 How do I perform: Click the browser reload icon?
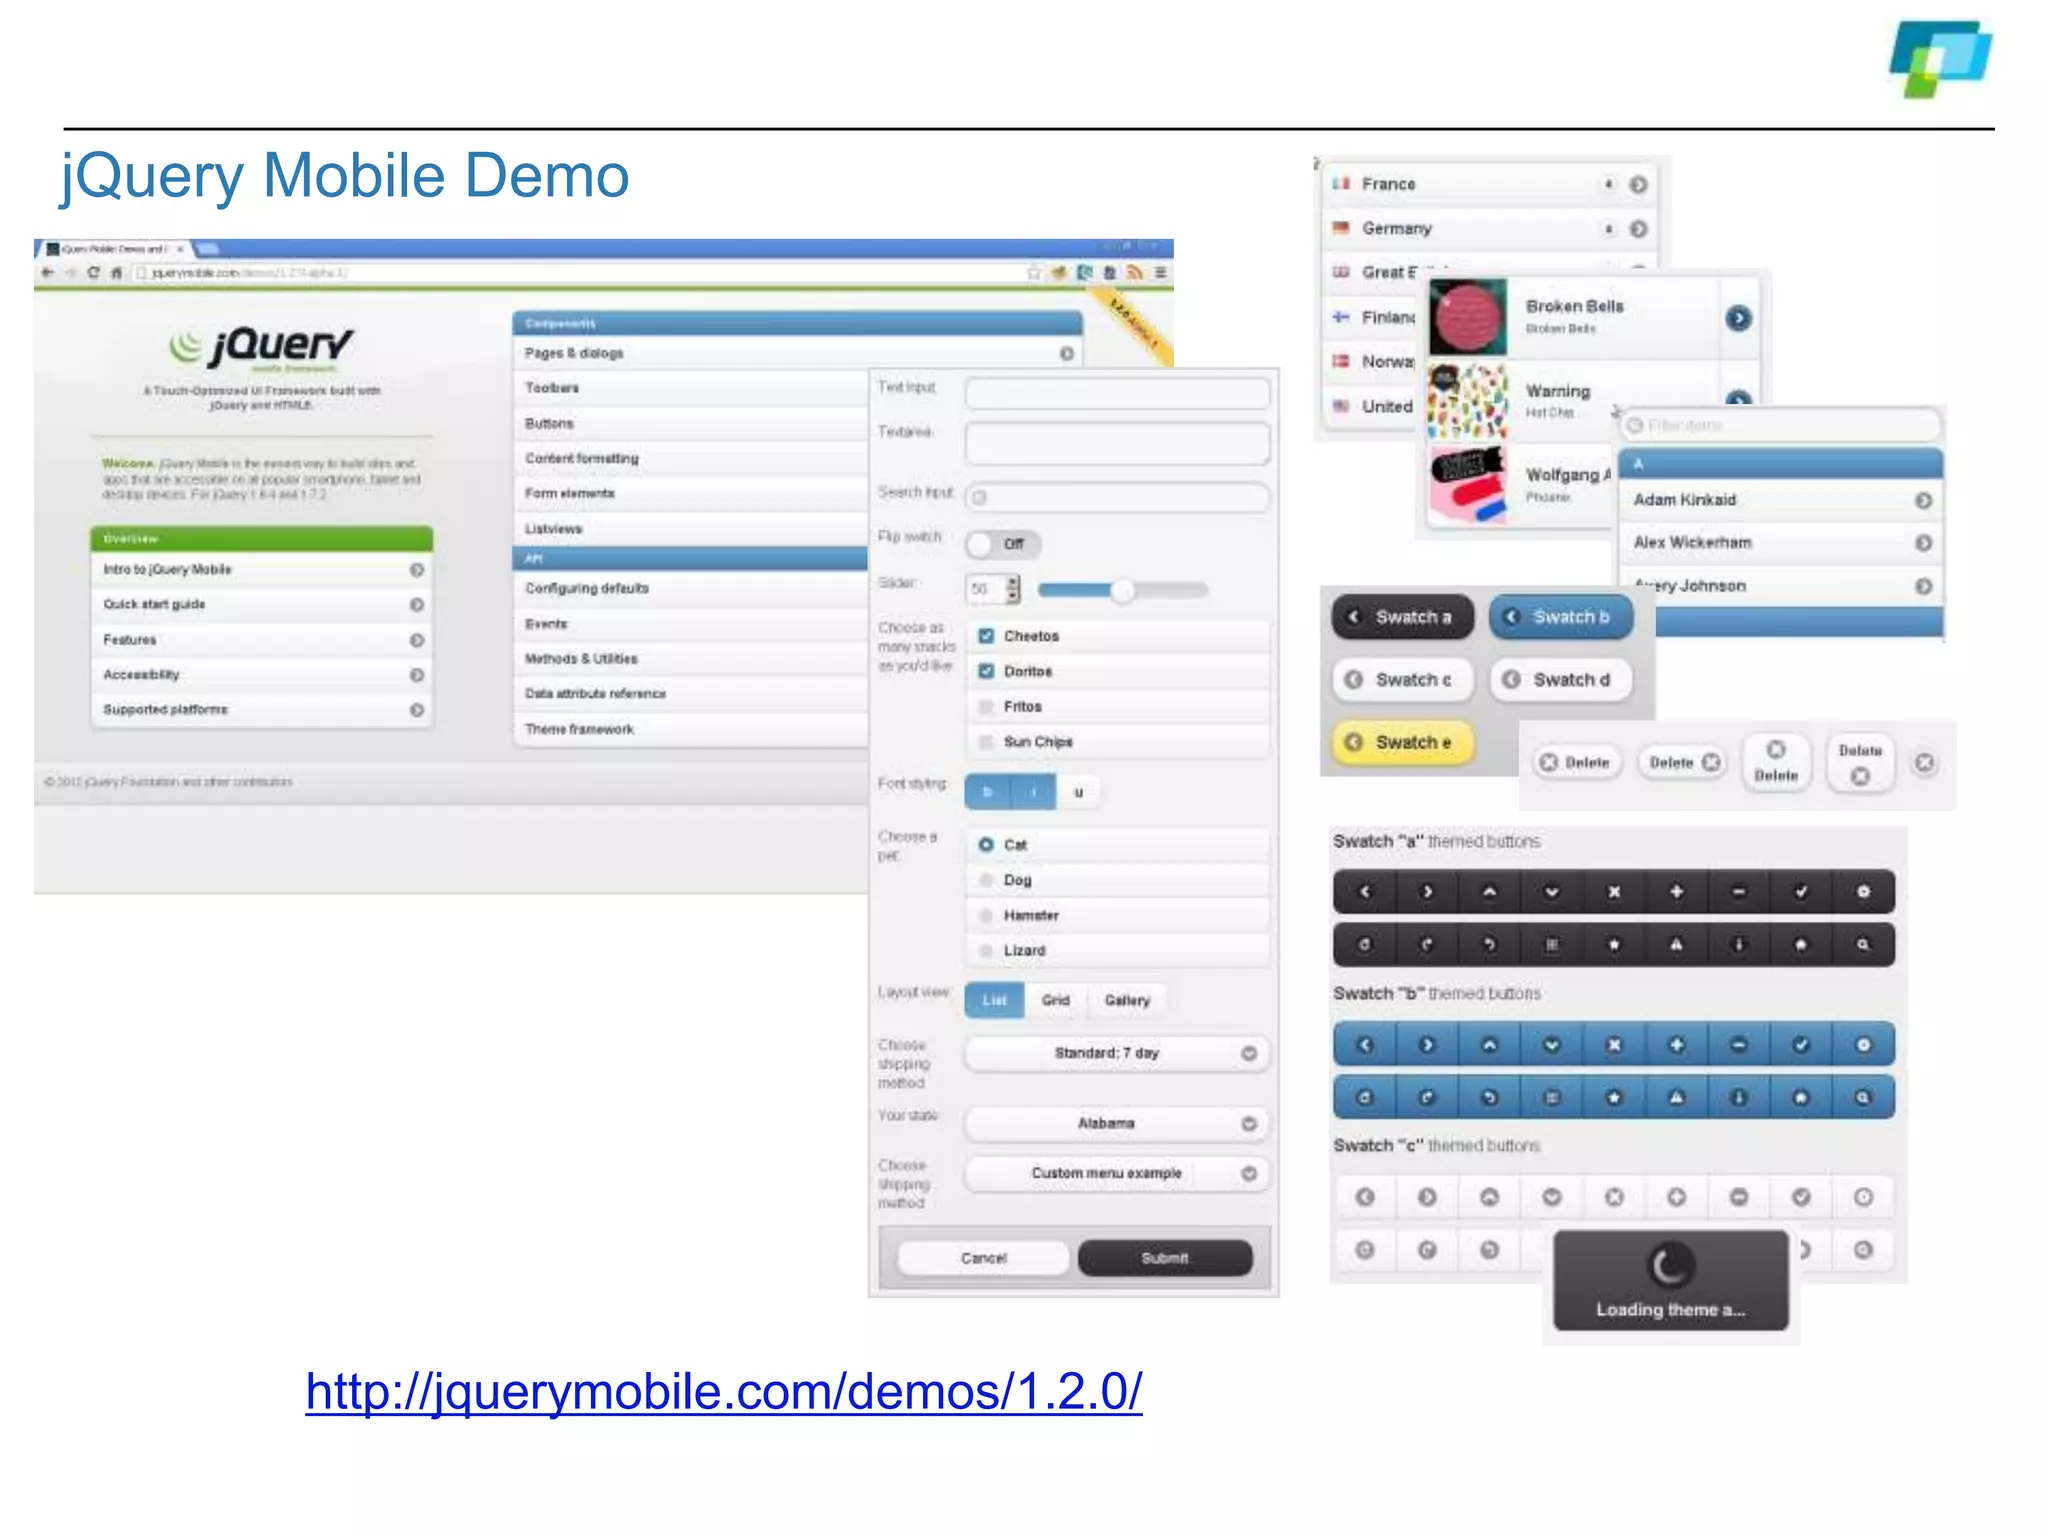pos(93,272)
